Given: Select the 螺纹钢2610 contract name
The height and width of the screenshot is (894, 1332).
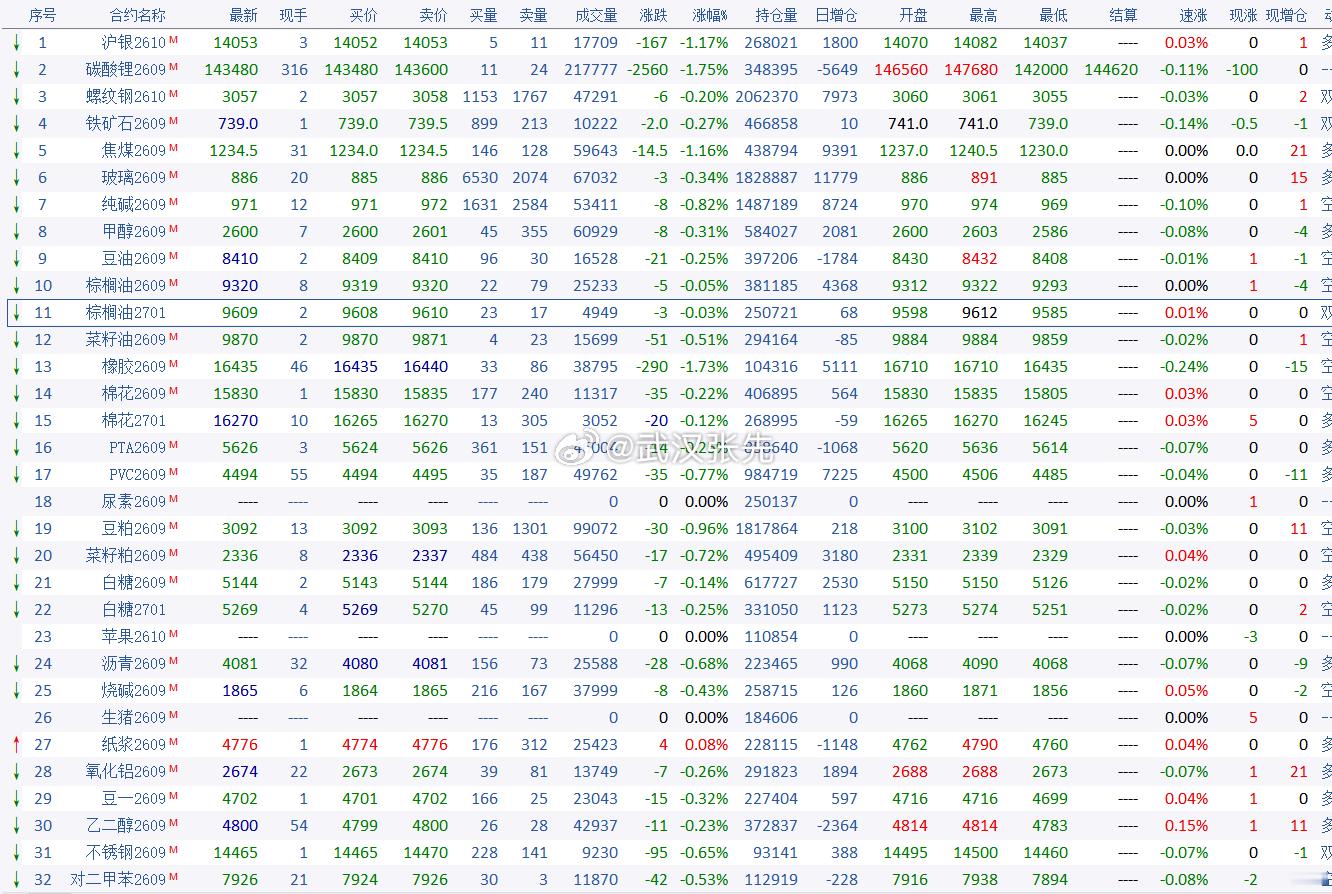Looking at the screenshot, I should pyautogui.click(x=125, y=96).
